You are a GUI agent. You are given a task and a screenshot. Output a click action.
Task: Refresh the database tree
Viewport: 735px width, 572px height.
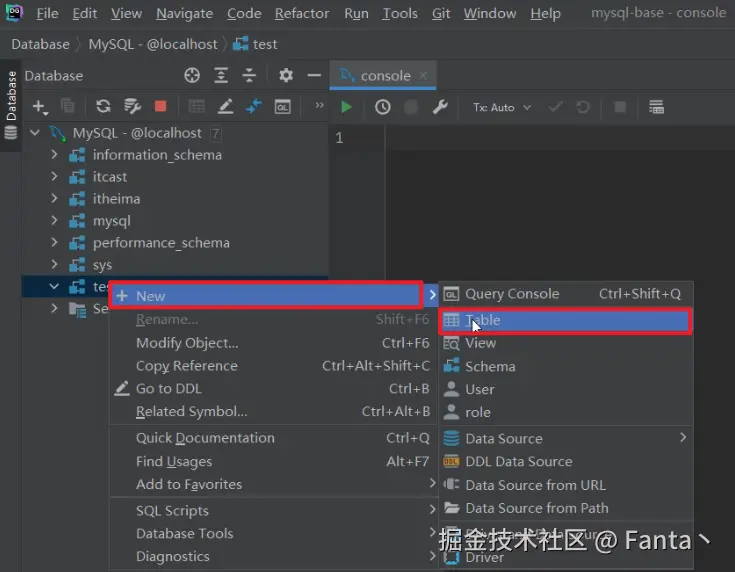(x=103, y=107)
